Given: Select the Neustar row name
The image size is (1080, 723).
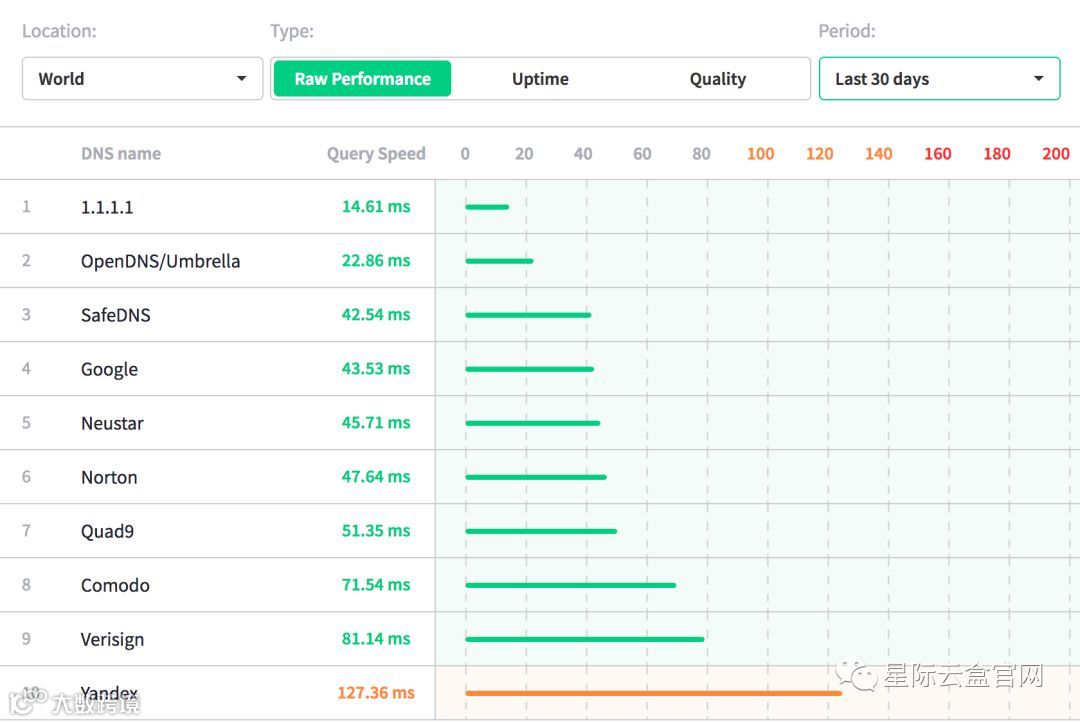Looking at the screenshot, I should (112, 423).
